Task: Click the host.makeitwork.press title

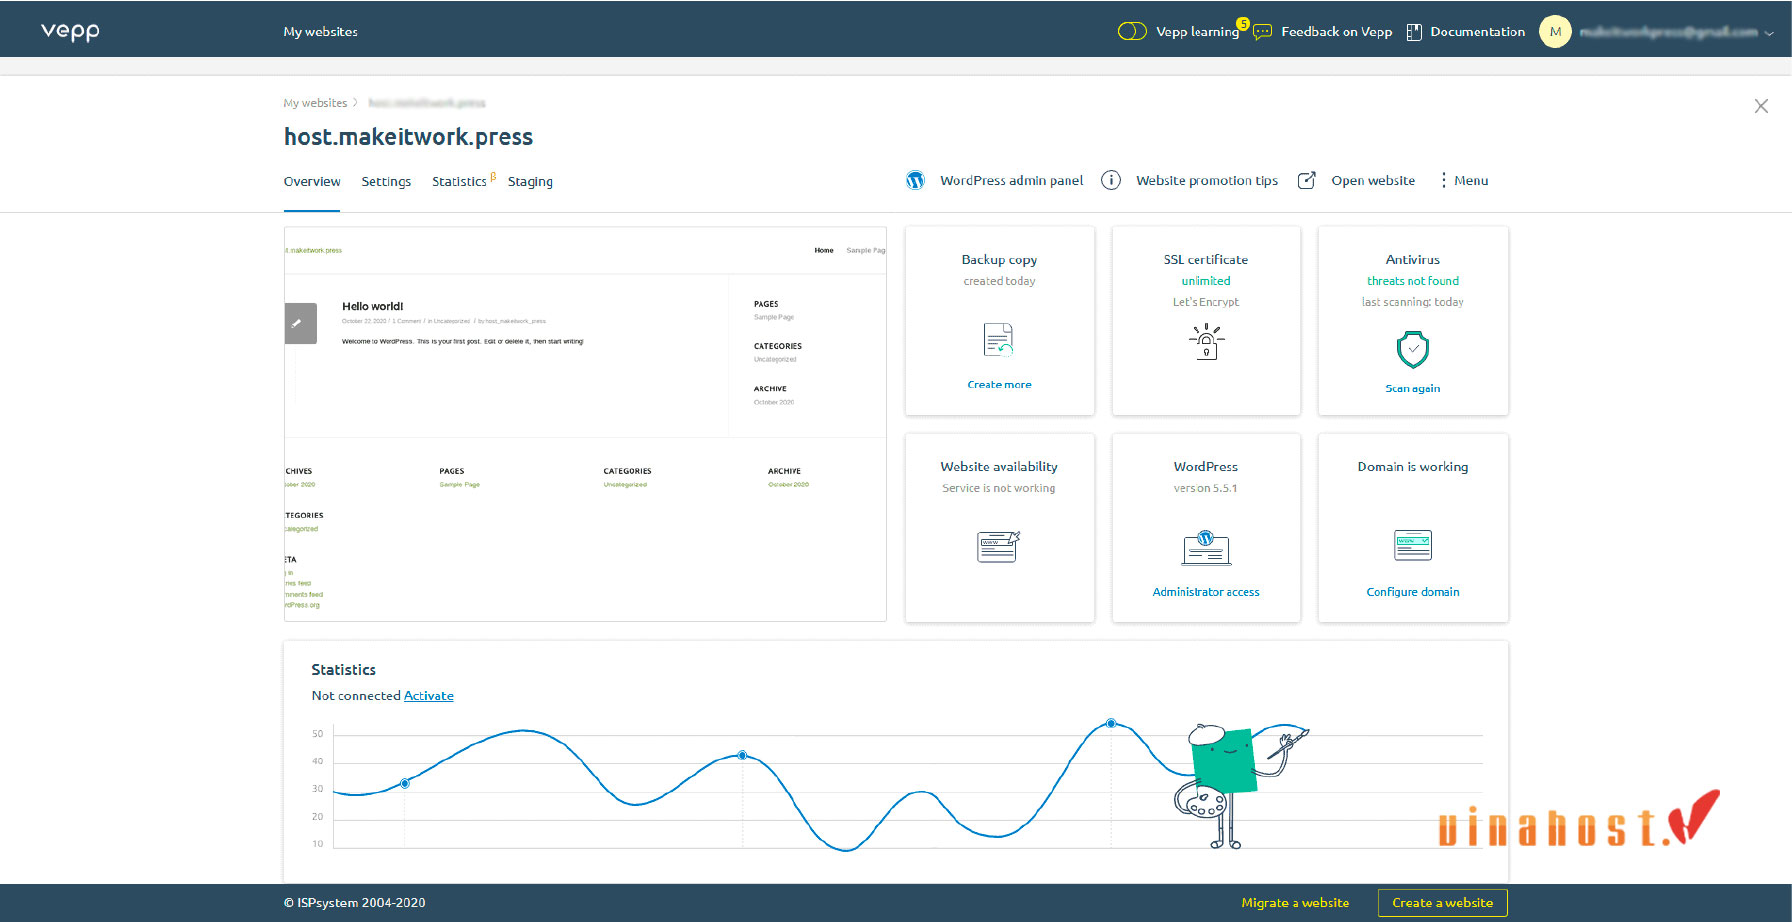Action: point(408,137)
